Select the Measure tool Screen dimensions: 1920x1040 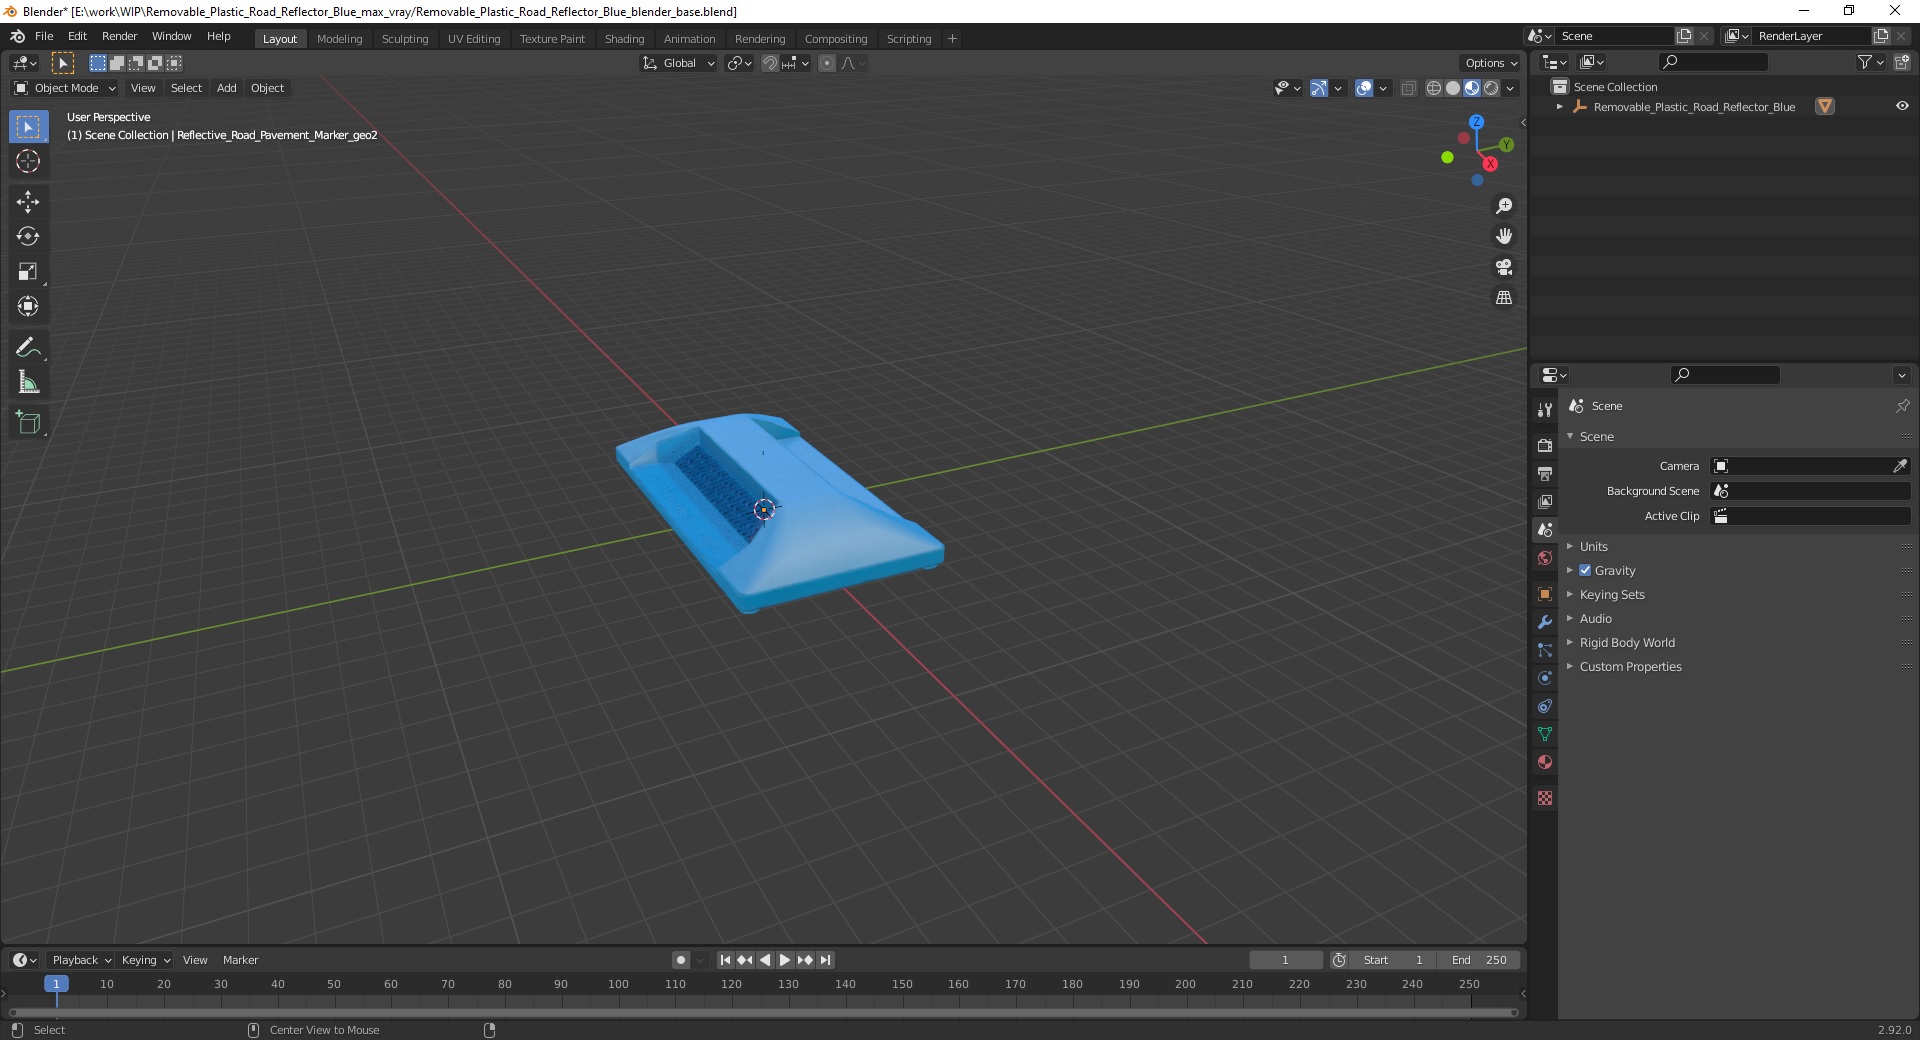[28, 383]
